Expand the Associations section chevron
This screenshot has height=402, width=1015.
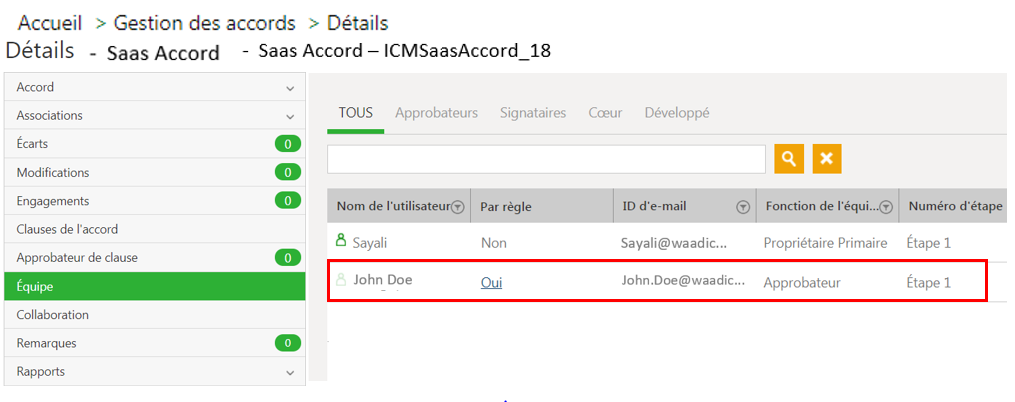tap(290, 117)
